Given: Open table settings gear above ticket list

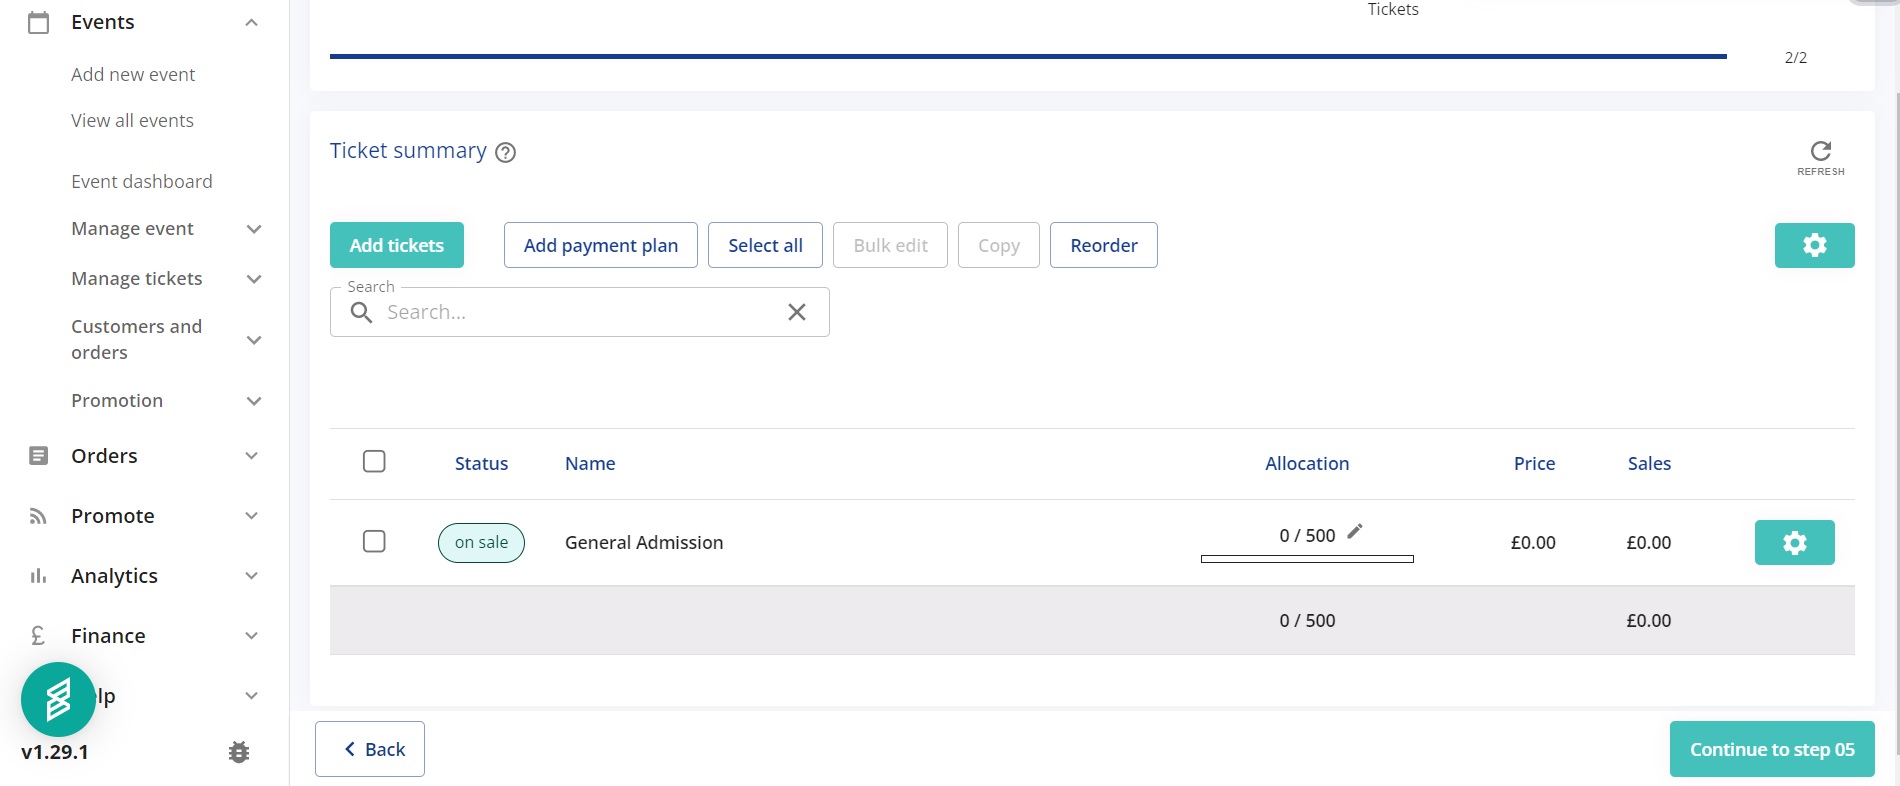Looking at the screenshot, I should click(1814, 245).
